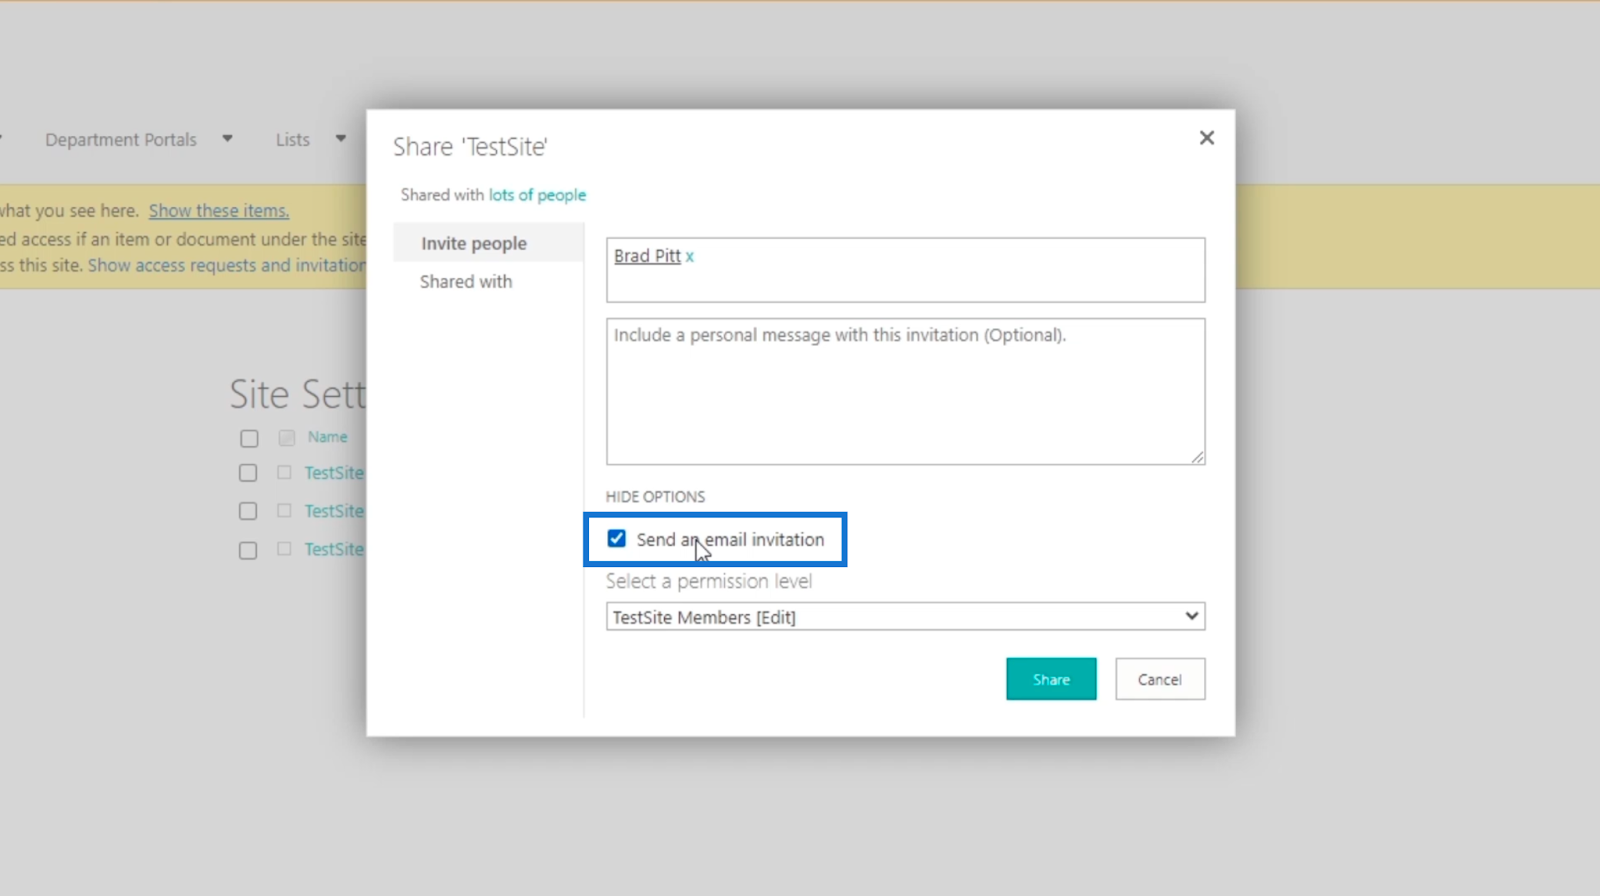The width and height of the screenshot is (1600, 896).
Task: Open the third TestSite group link
Action: click(334, 549)
